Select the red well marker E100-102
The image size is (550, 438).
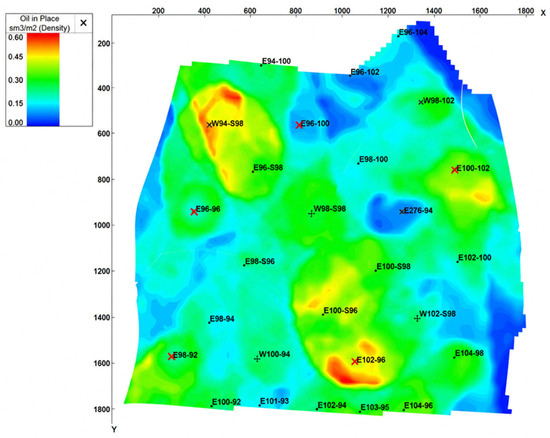coord(455,170)
